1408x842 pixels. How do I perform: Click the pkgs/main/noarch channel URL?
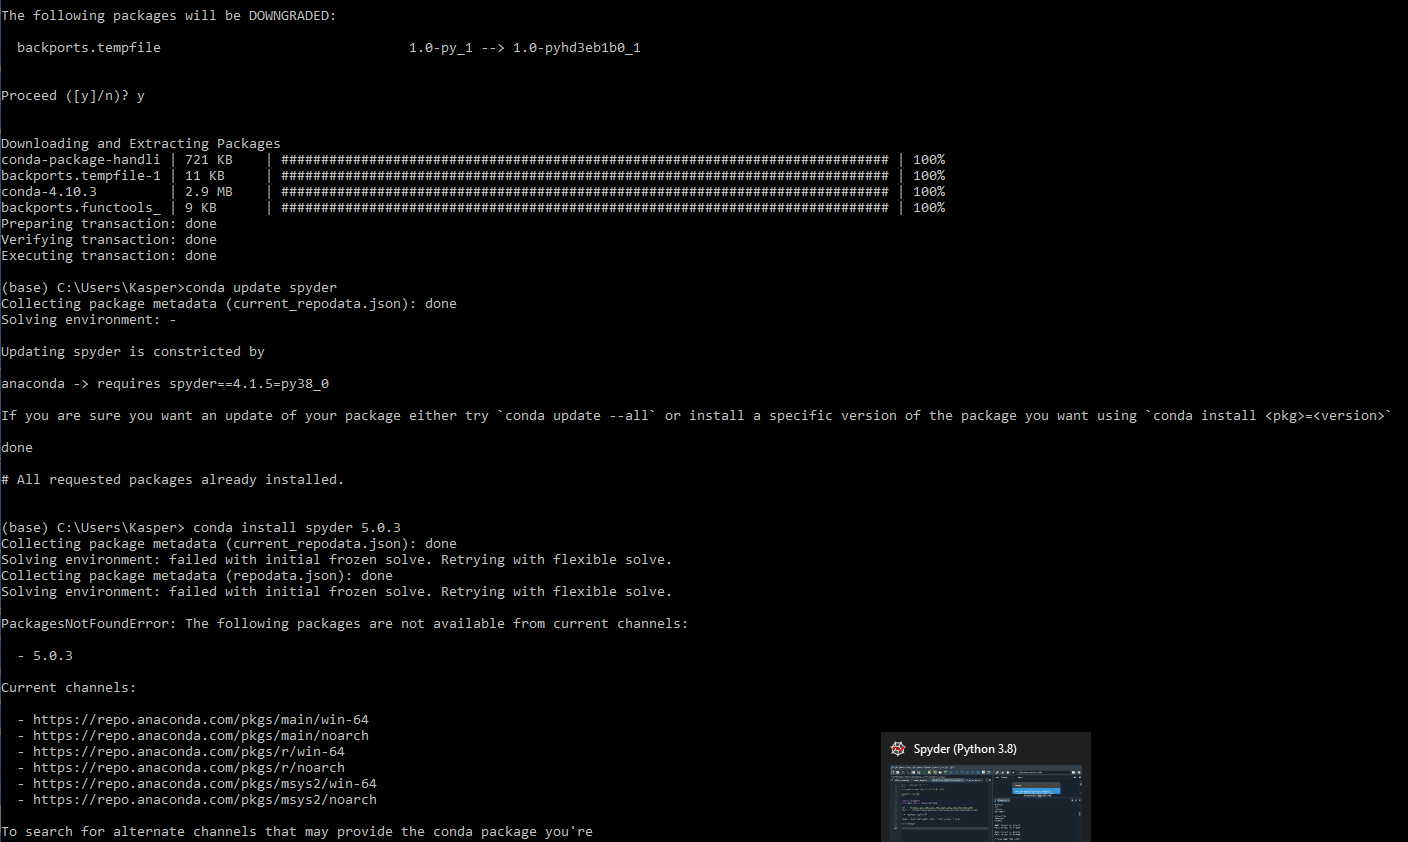click(x=201, y=736)
